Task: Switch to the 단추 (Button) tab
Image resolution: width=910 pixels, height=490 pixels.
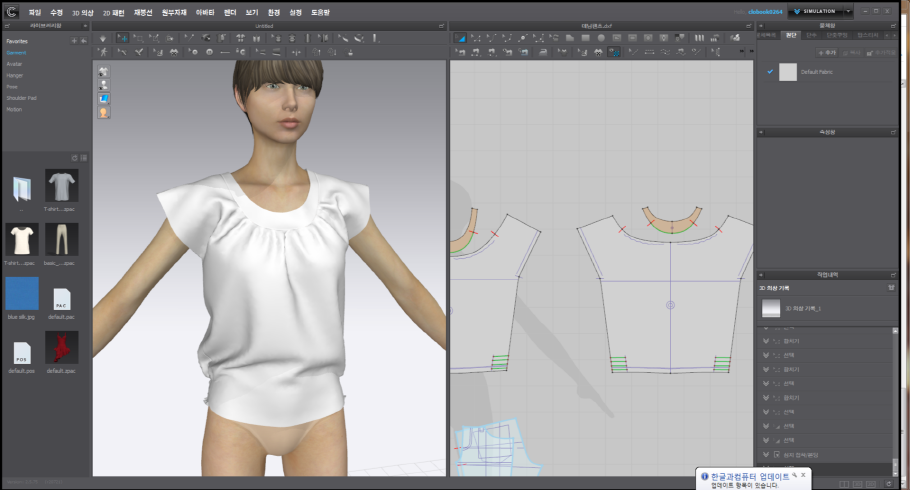Action: [811, 35]
